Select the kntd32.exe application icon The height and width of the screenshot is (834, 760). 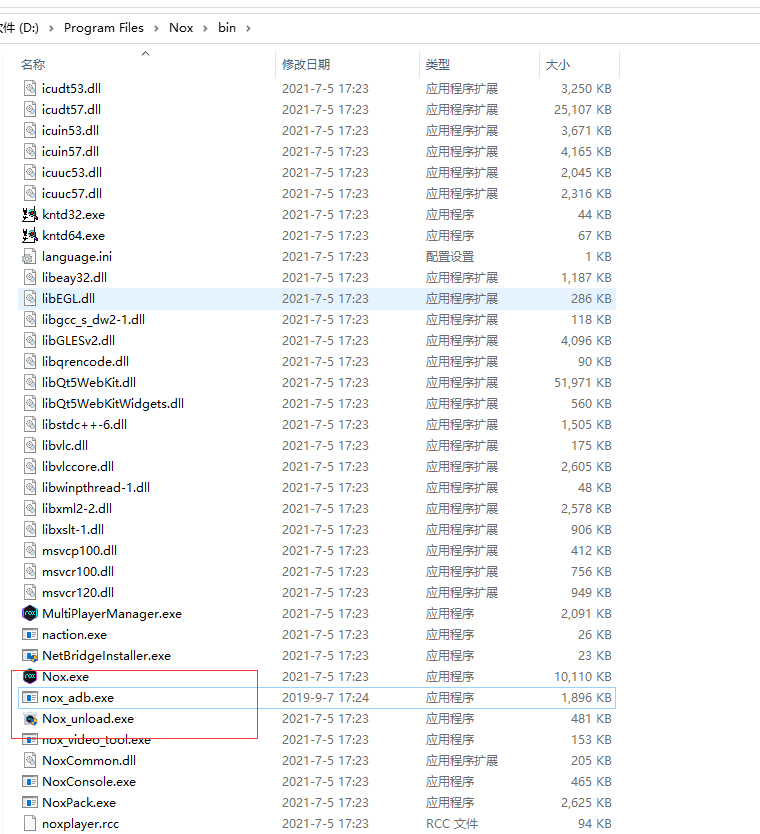tap(30, 214)
